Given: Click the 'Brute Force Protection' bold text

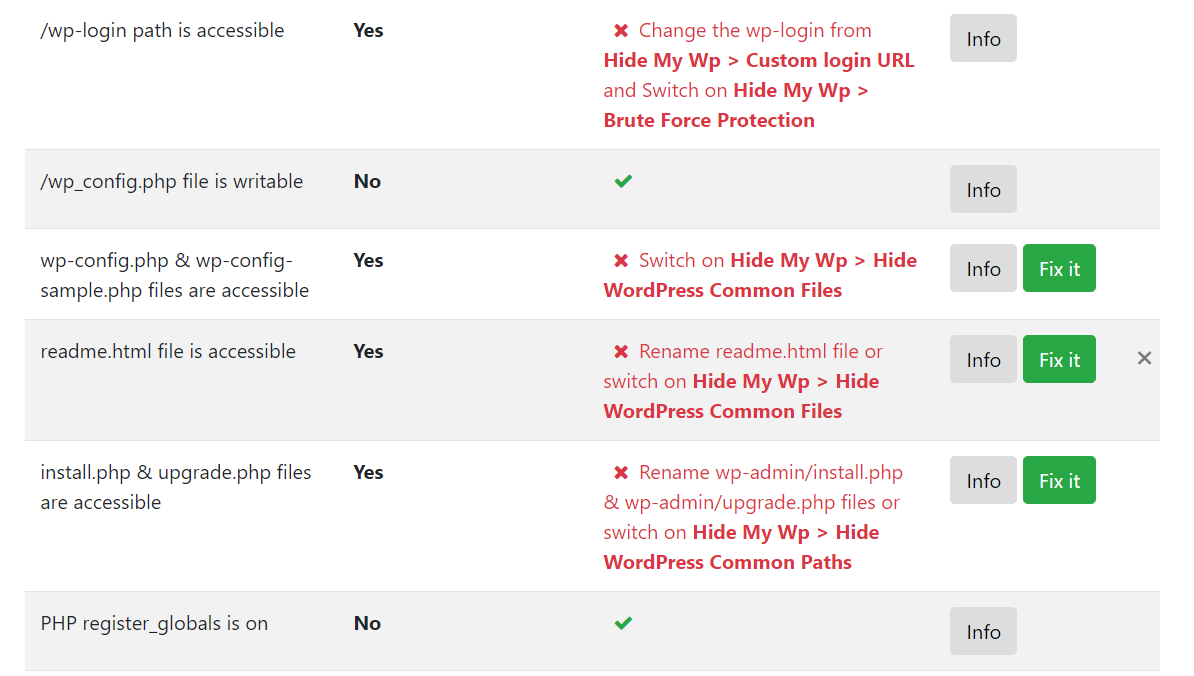Looking at the screenshot, I should point(708,120).
